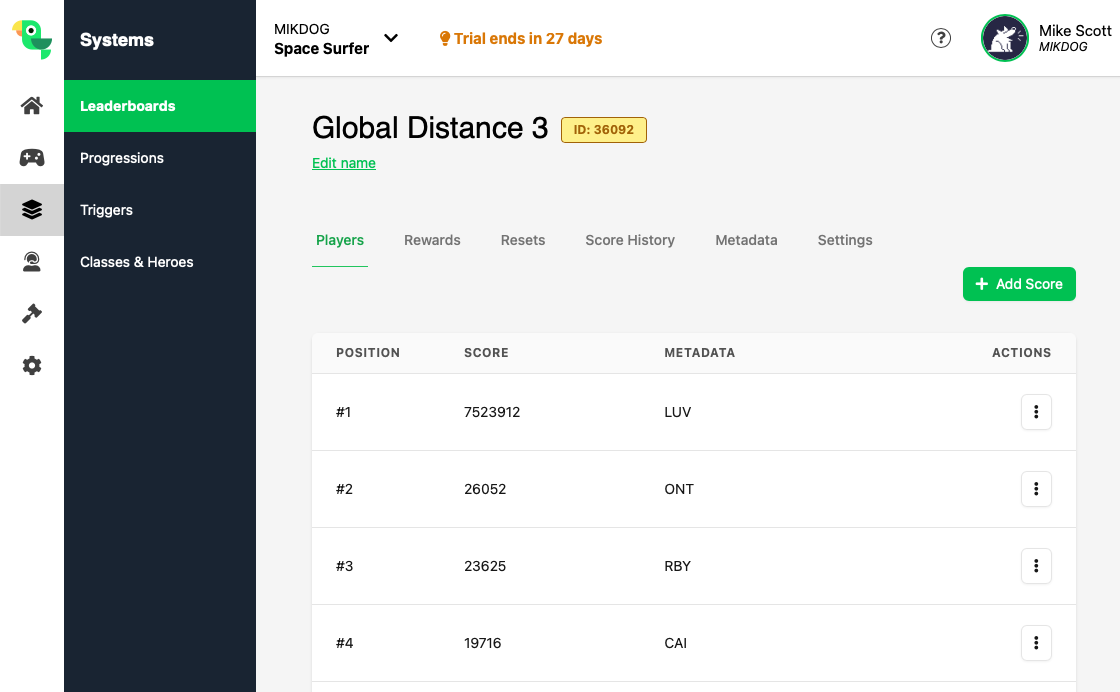Open the home dashboard icon
This screenshot has height=692, width=1120.
(x=31, y=106)
